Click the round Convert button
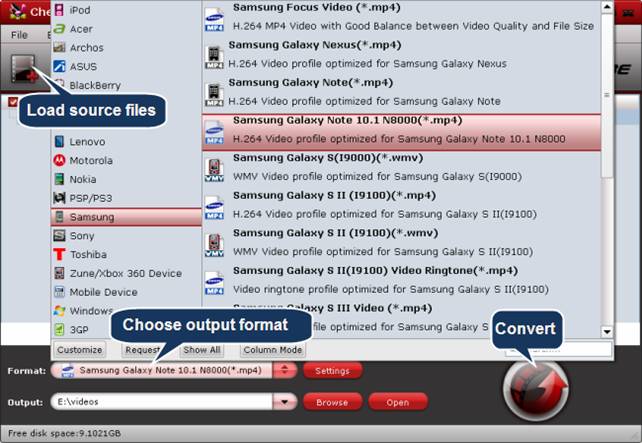The width and height of the screenshot is (642, 443). pyautogui.click(x=535, y=389)
